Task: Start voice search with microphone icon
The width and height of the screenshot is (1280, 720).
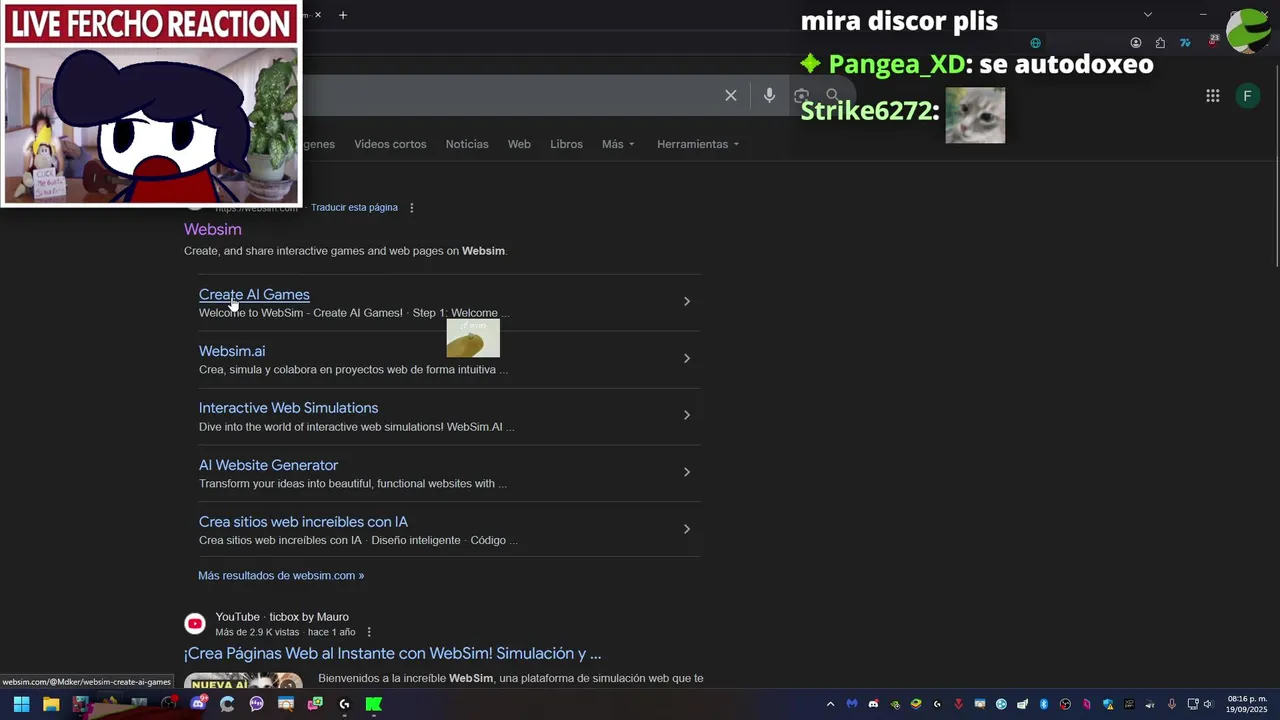Action: tap(769, 95)
